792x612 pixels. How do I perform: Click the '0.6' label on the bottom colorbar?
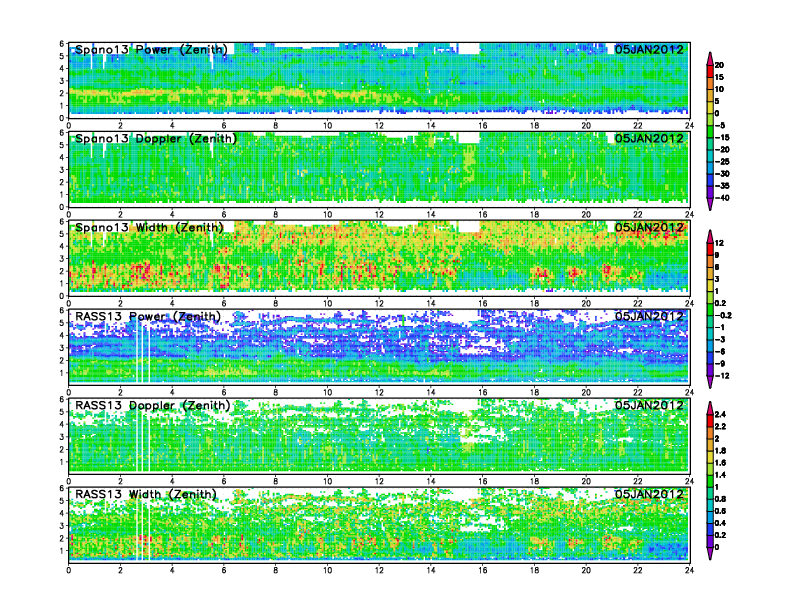point(720,511)
